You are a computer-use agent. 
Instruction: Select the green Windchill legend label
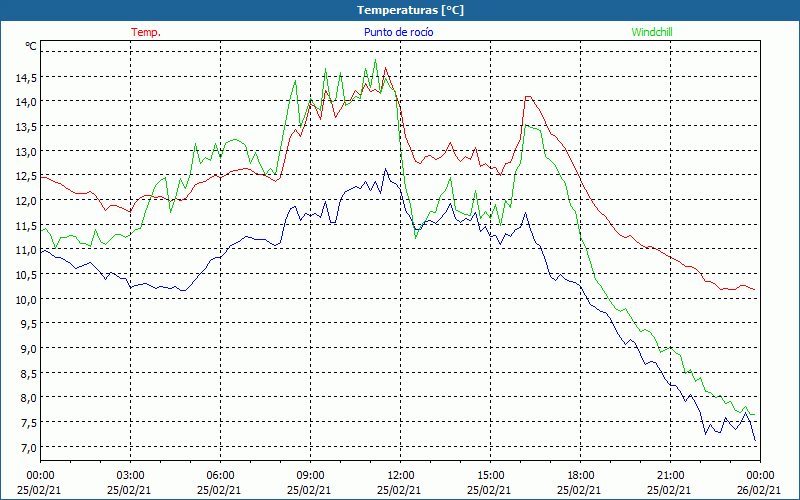652,32
